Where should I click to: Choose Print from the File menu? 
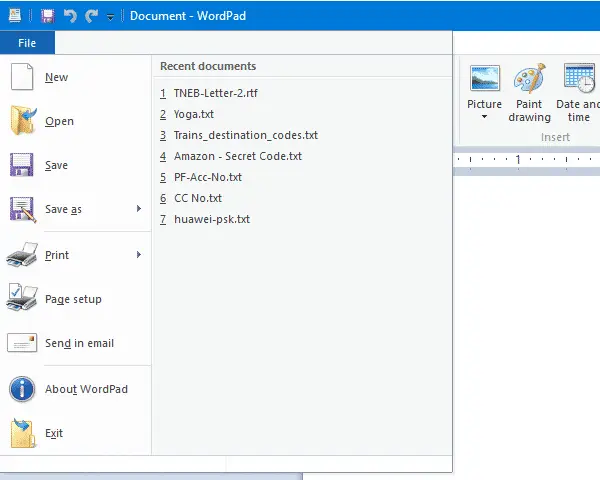tap(73, 255)
